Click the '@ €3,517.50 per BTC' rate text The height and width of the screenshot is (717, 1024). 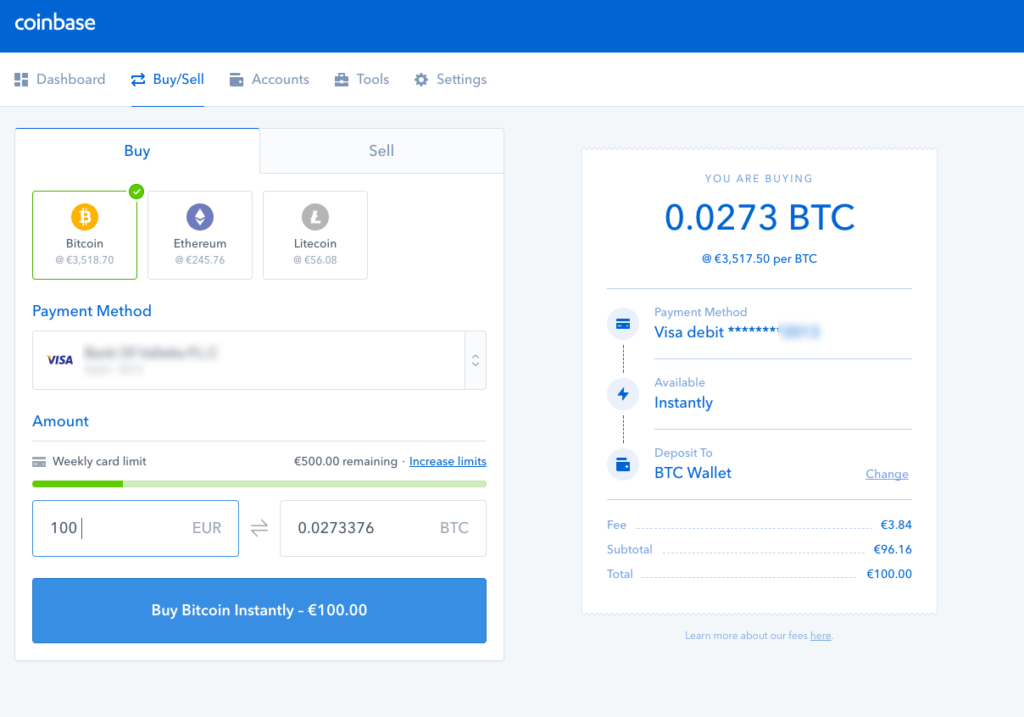pos(760,259)
